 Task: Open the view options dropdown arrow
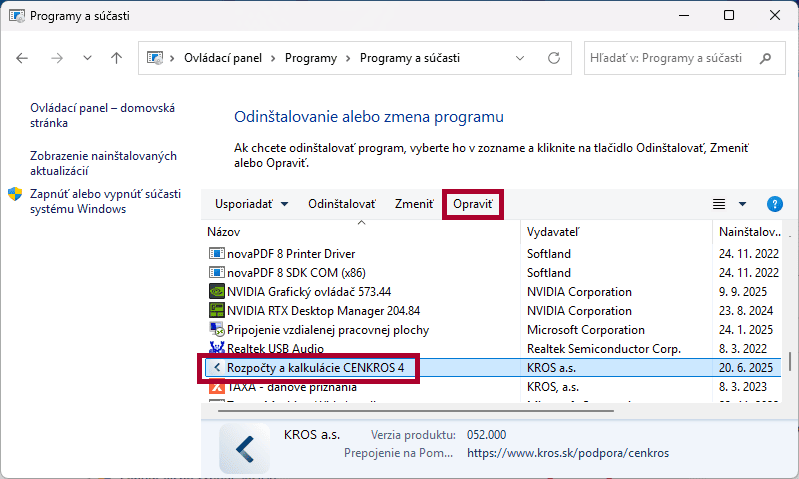coord(742,204)
